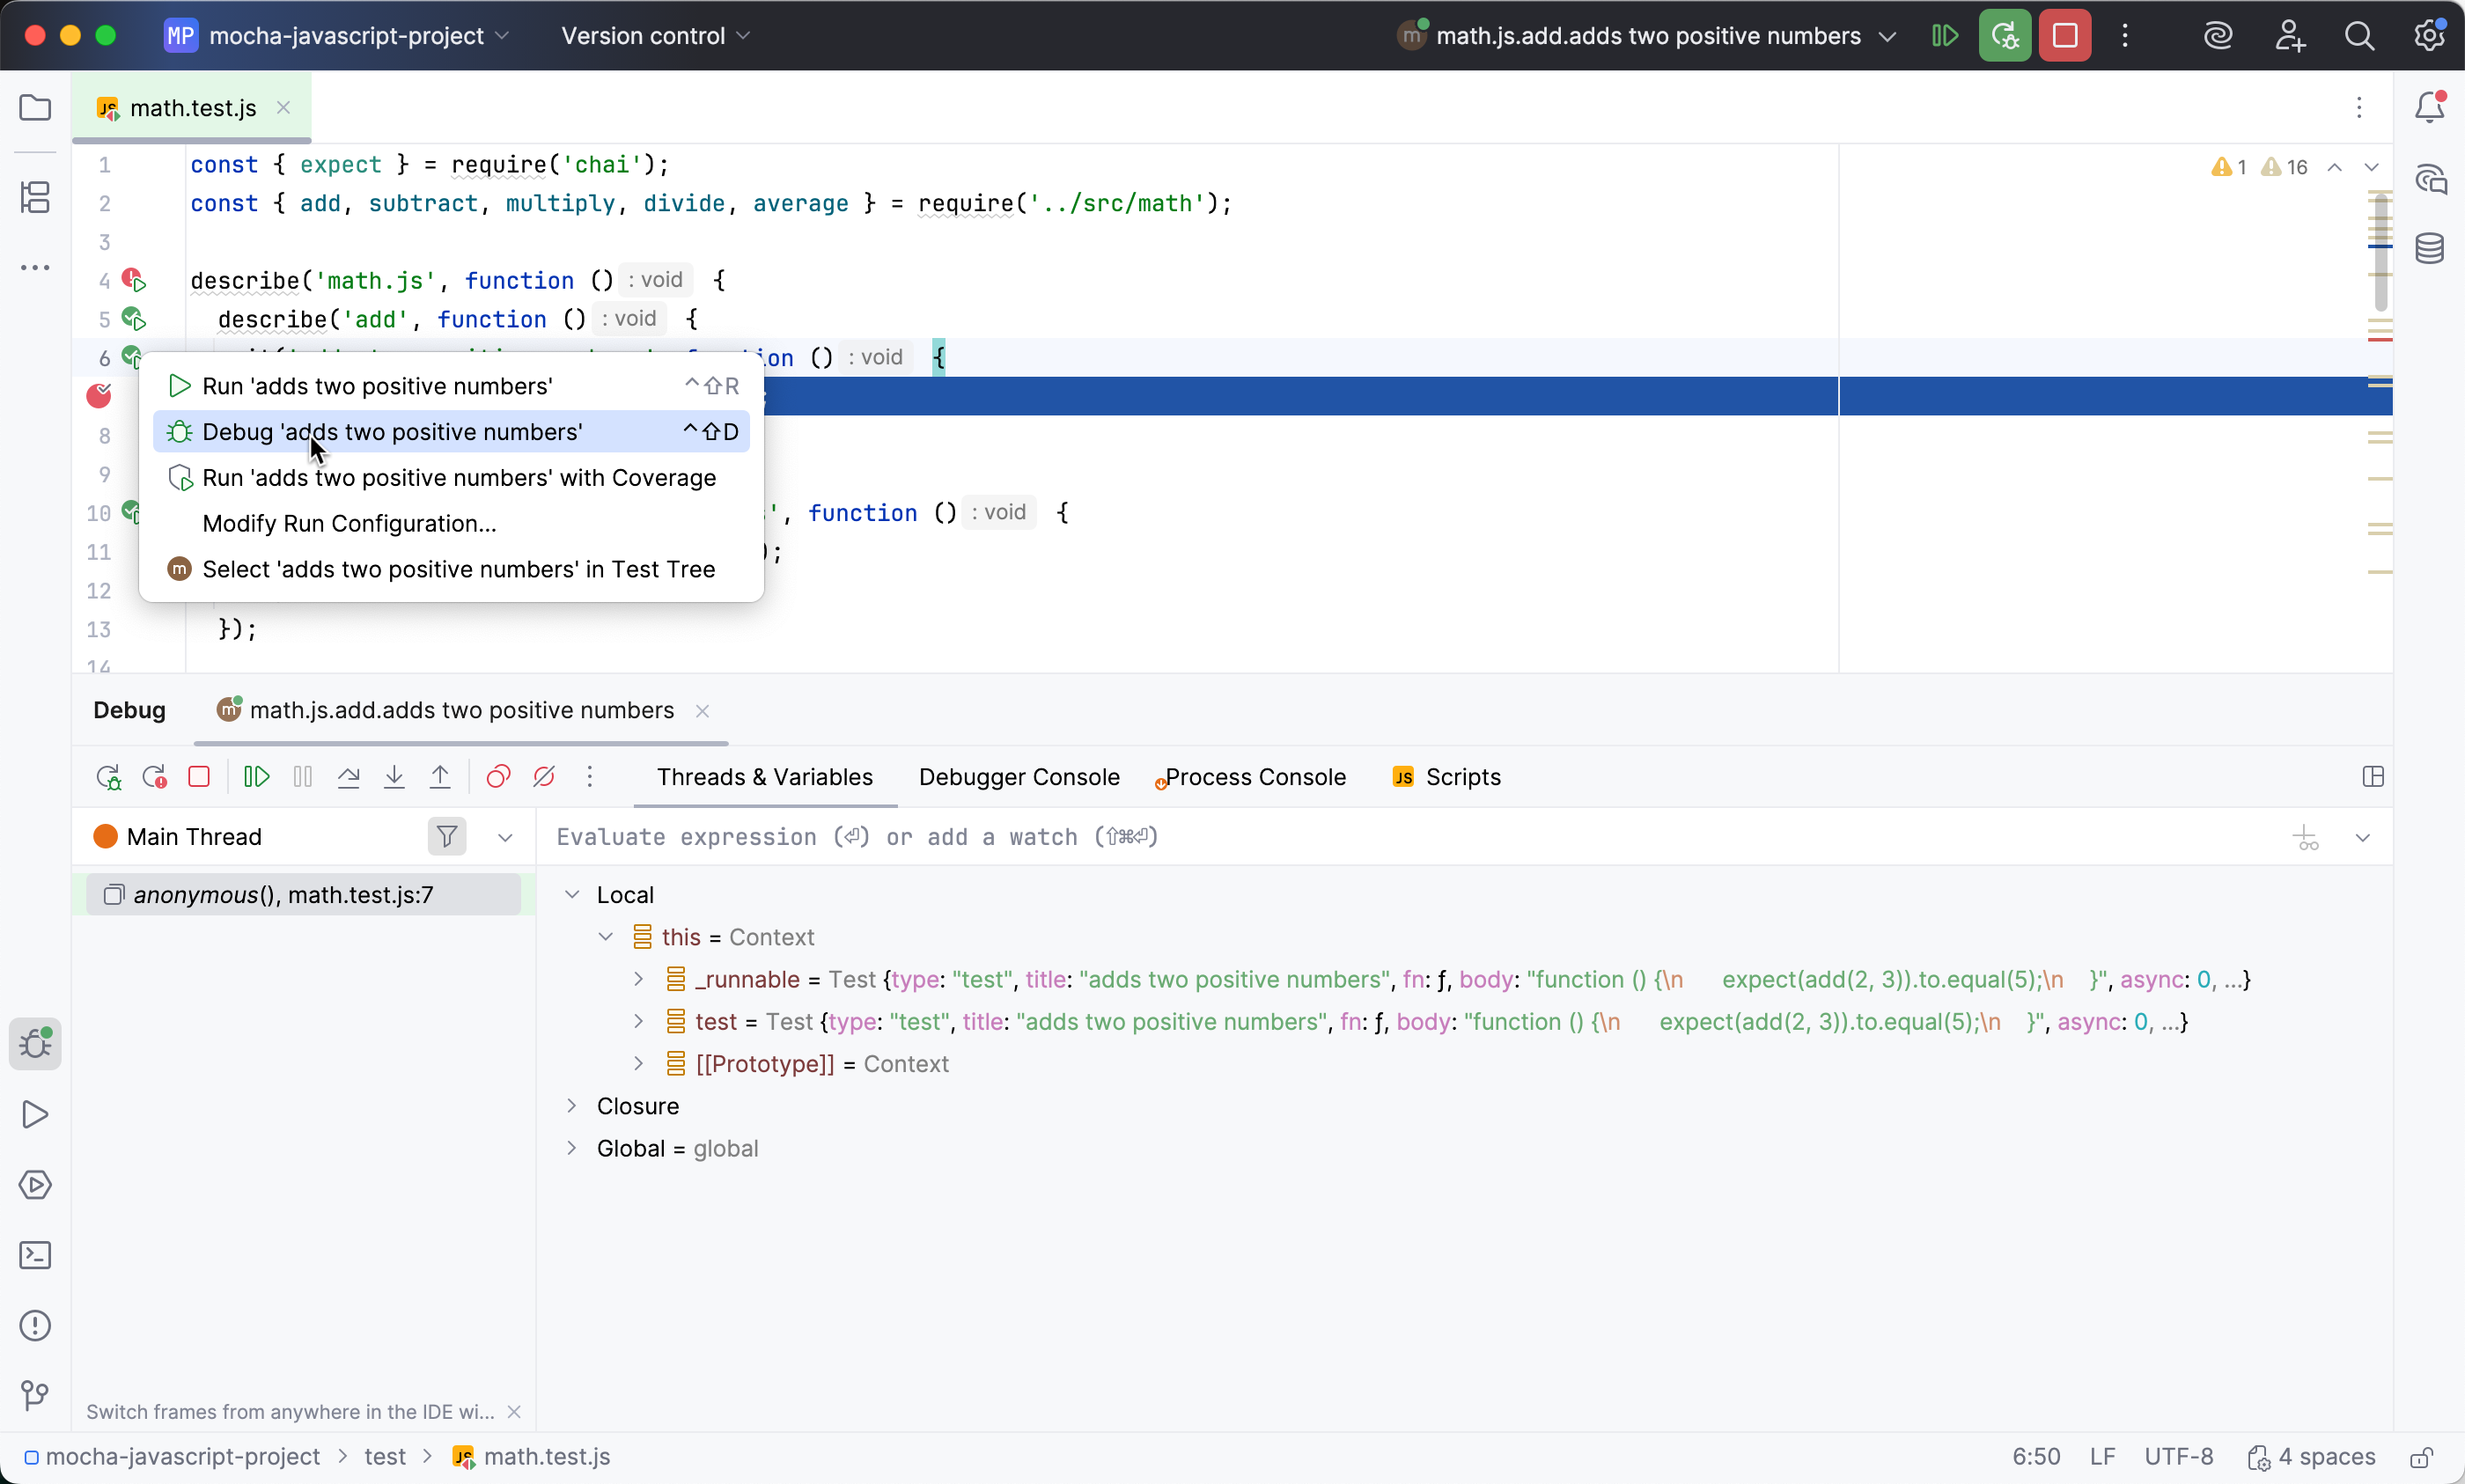Open Git tool window in sidebar
This screenshot has width=2465, height=1484.
(x=35, y=1395)
